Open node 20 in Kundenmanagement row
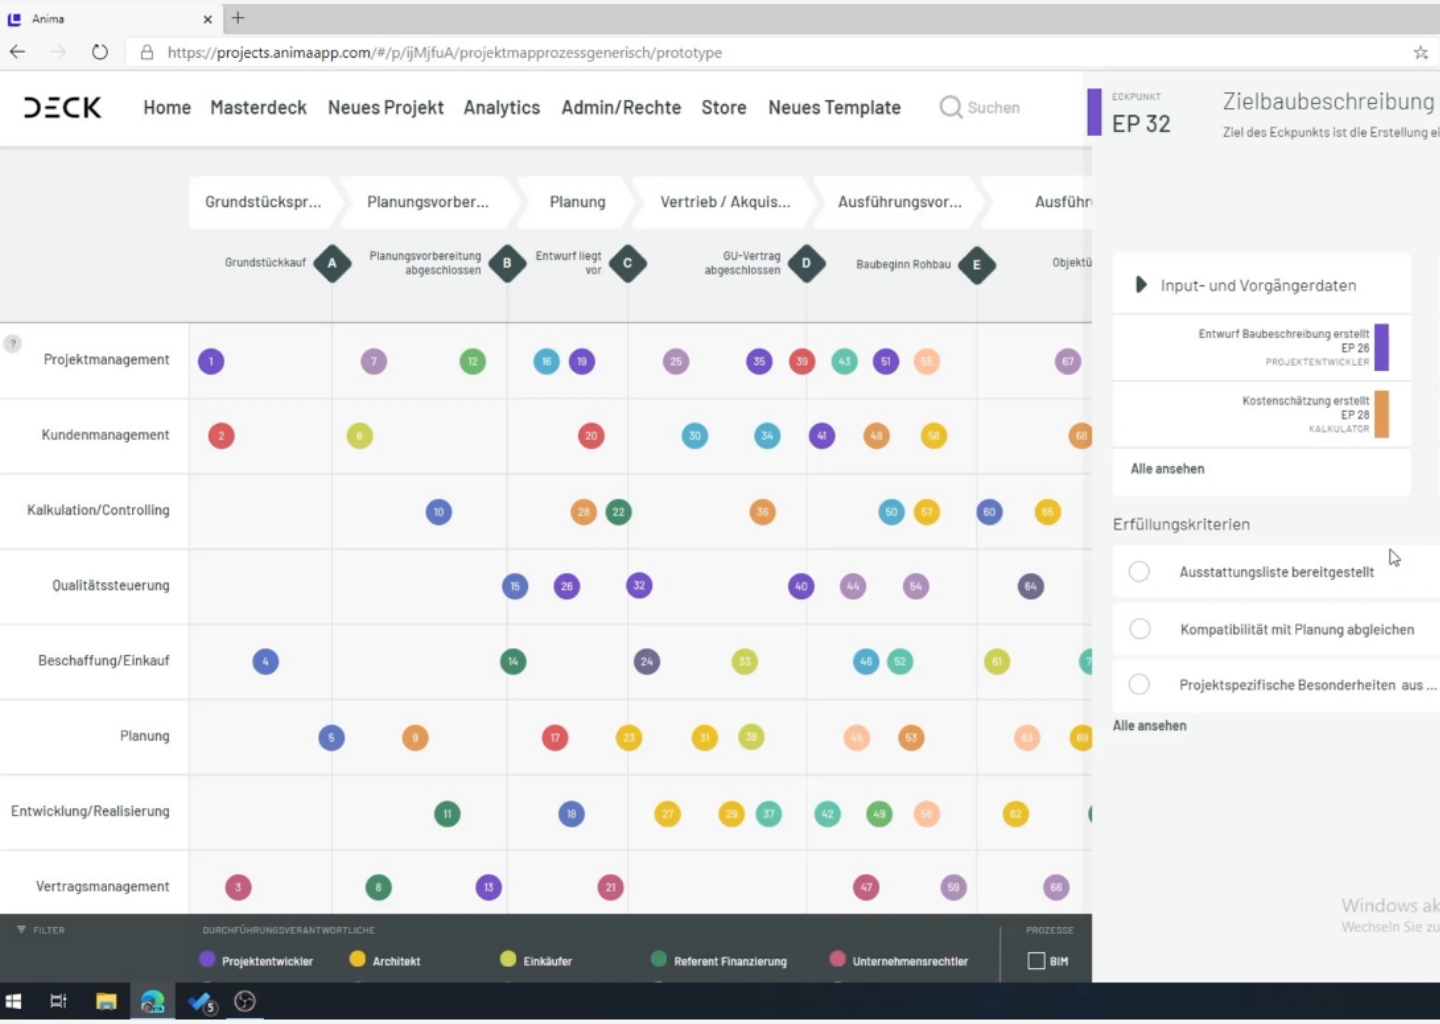The image size is (1440, 1024). click(x=591, y=436)
